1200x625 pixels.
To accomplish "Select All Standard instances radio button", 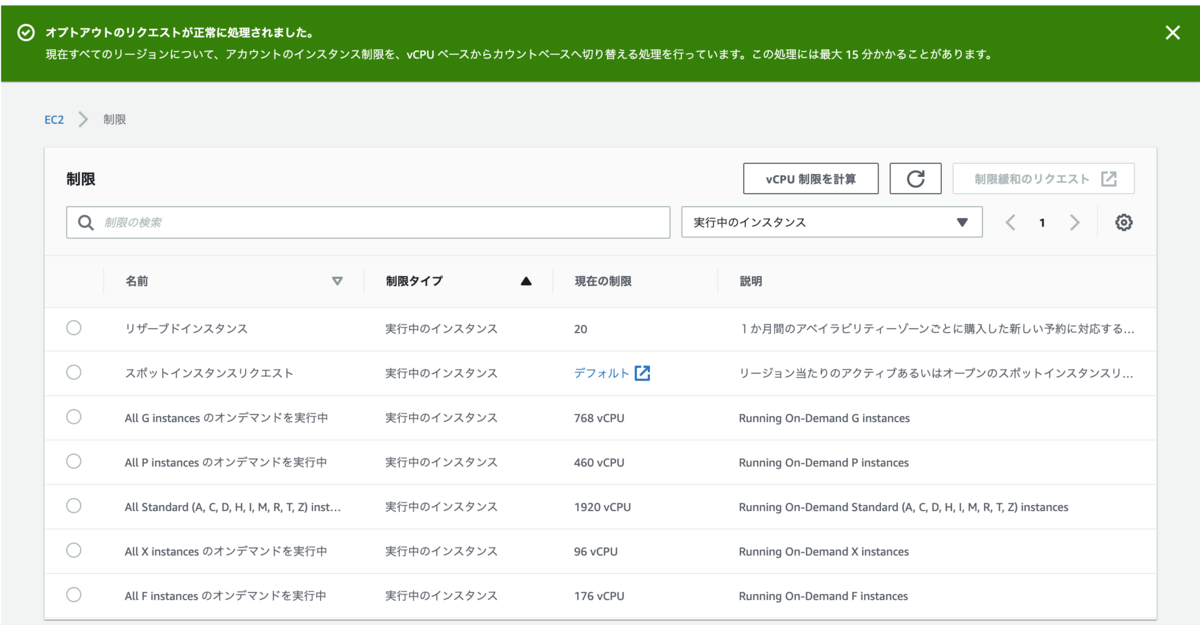I will [74, 506].
